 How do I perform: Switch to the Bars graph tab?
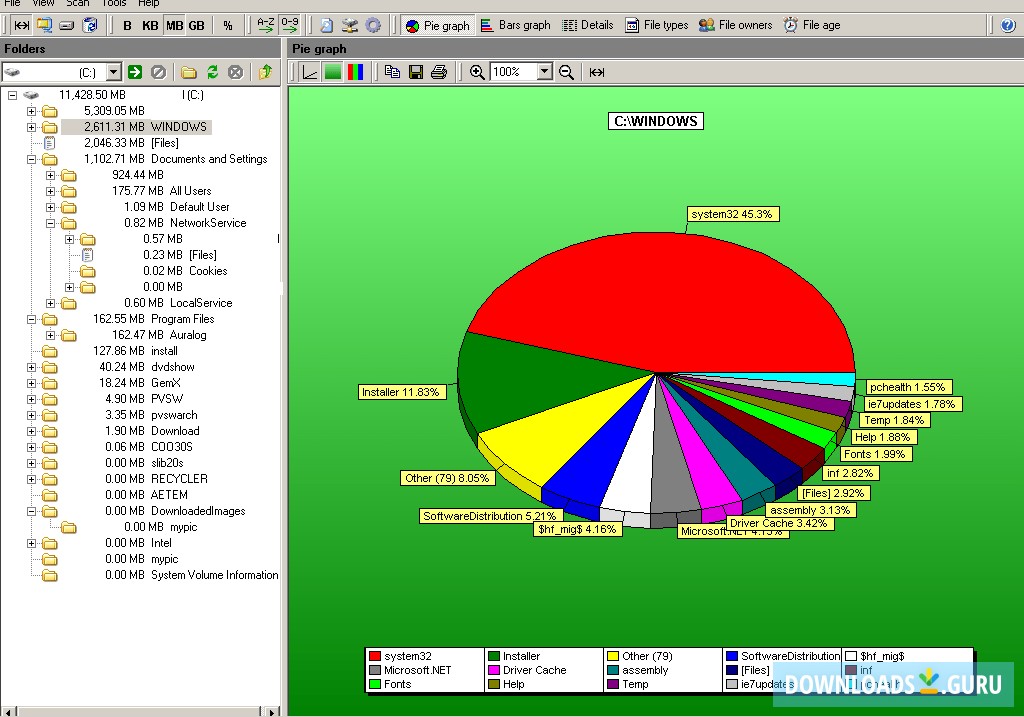click(x=515, y=25)
